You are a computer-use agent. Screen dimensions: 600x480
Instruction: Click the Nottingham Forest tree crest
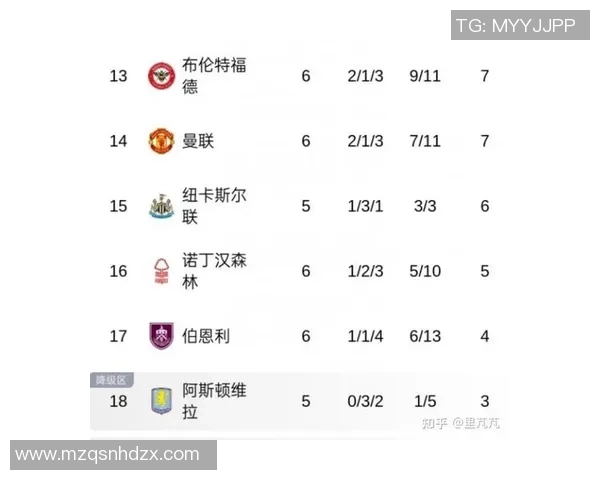point(160,271)
